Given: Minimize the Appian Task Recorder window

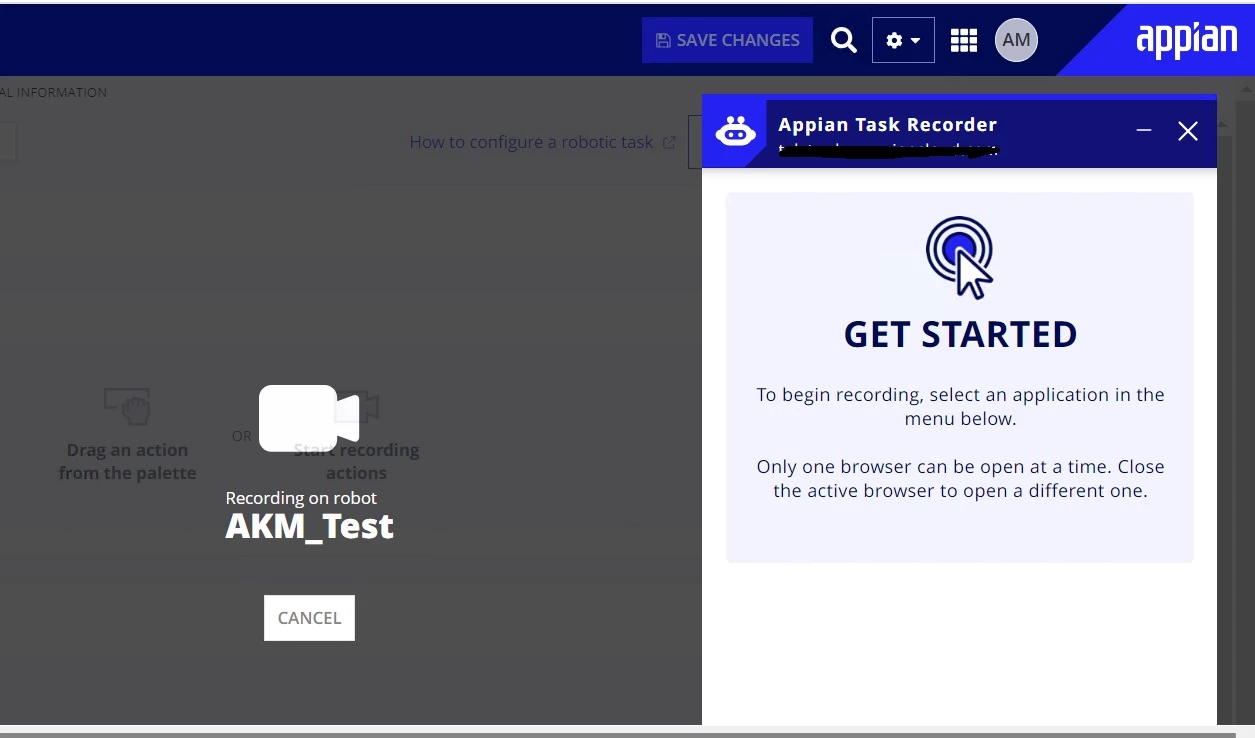Looking at the screenshot, I should 1144,131.
